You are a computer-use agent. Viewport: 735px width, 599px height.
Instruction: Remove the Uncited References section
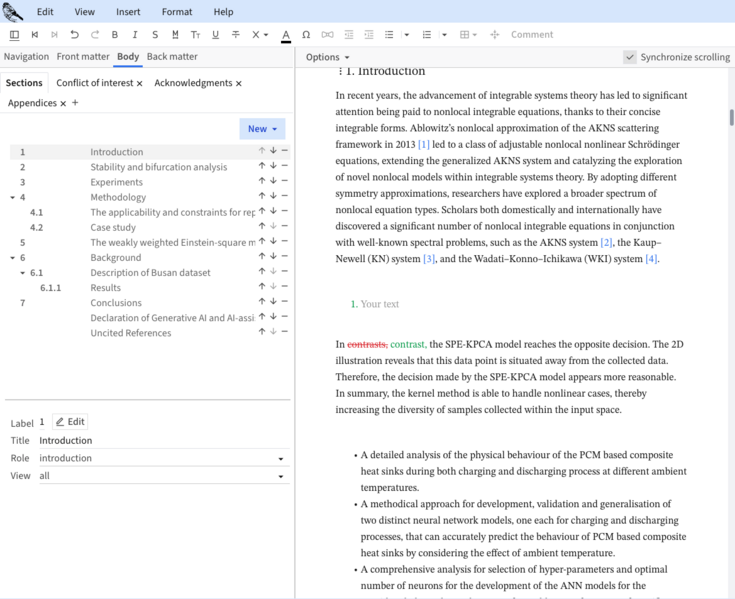(x=285, y=331)
